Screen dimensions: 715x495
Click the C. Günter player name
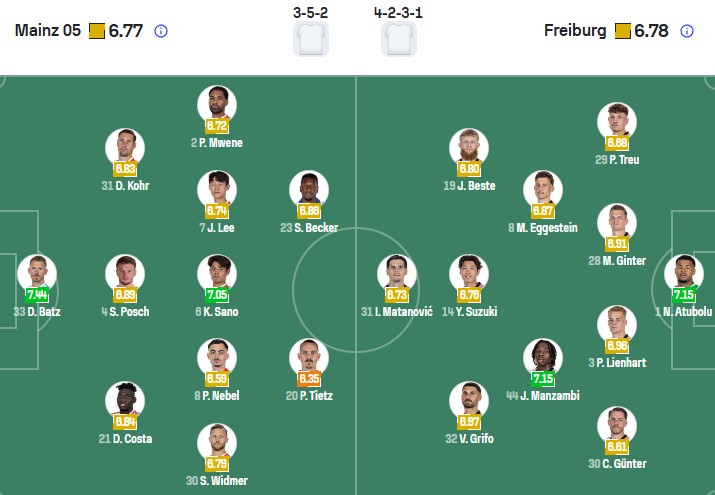coord(617,464)
